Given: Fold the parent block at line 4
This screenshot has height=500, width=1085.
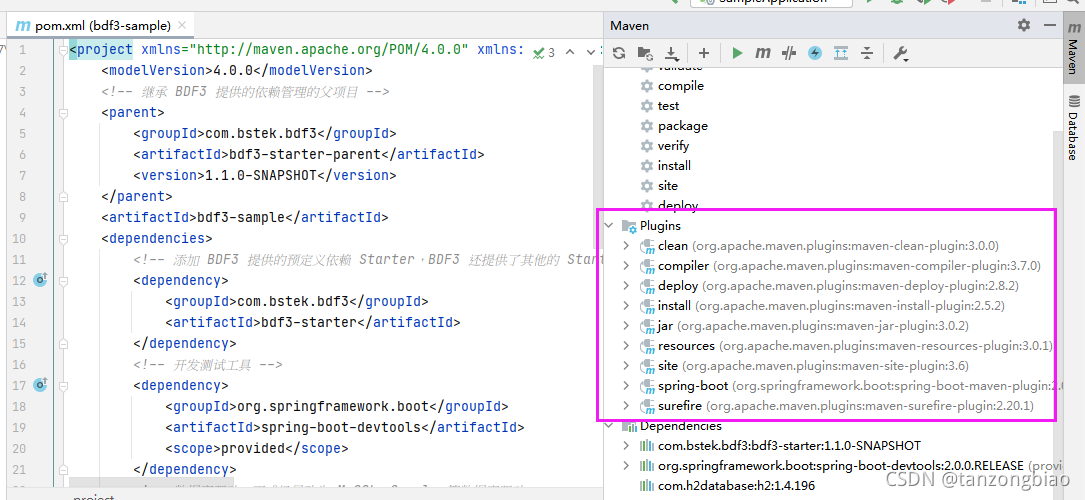Looking at the screenshot, I should (63, 113).
